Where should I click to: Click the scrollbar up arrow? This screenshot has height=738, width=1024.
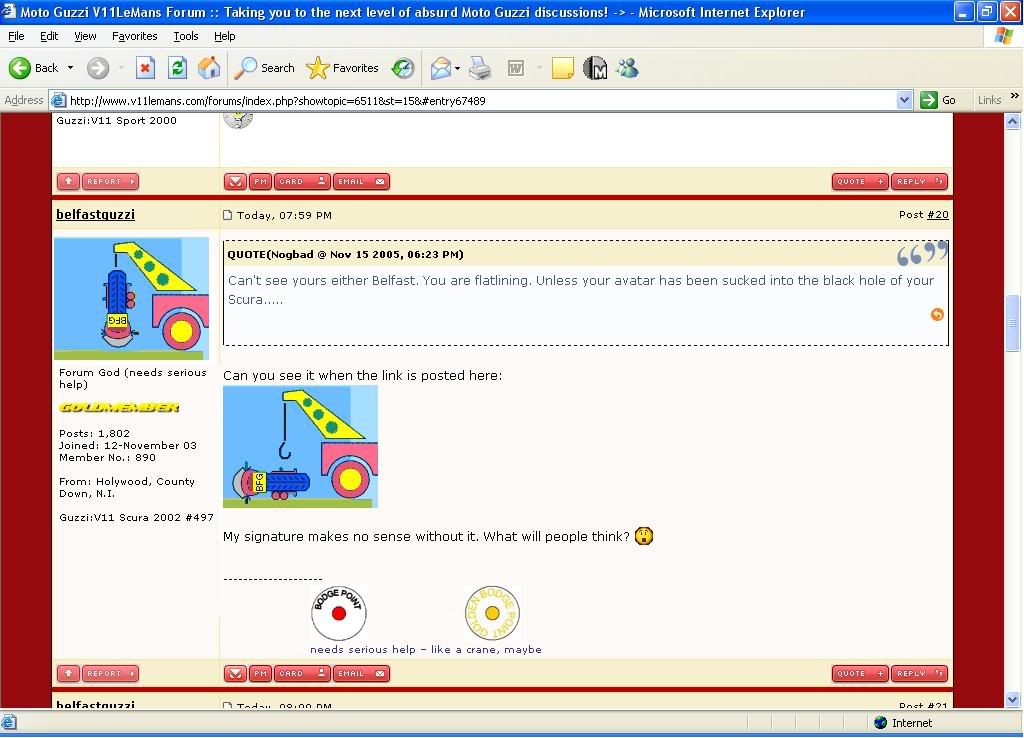click(x=1012, y=121)
